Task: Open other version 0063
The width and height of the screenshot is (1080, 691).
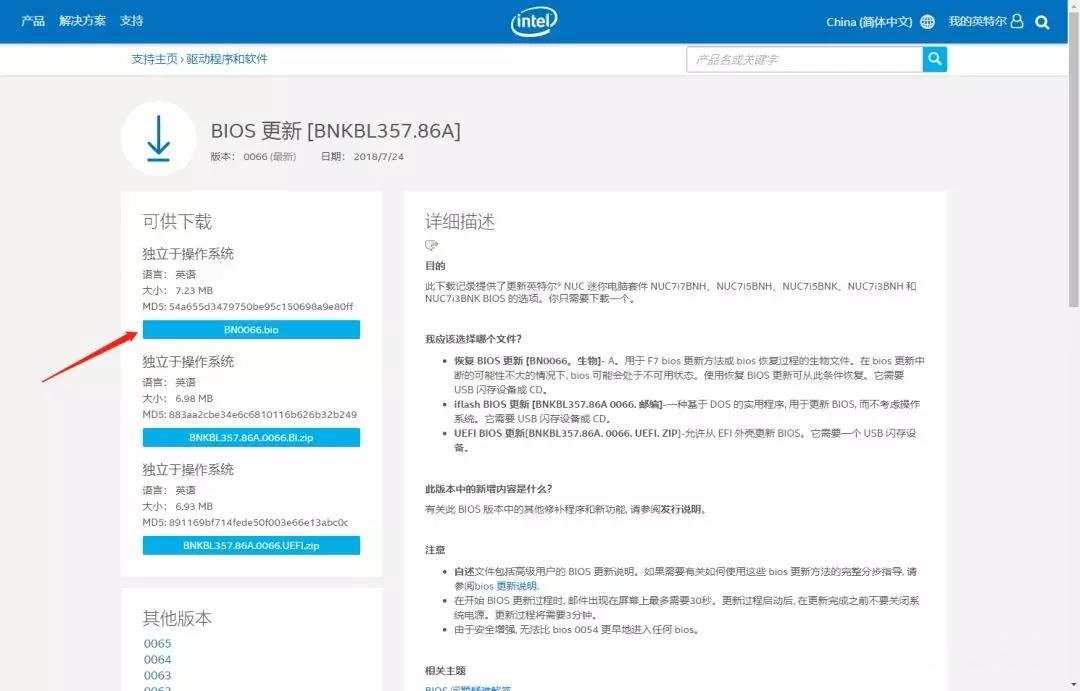Action: (158, 675)
